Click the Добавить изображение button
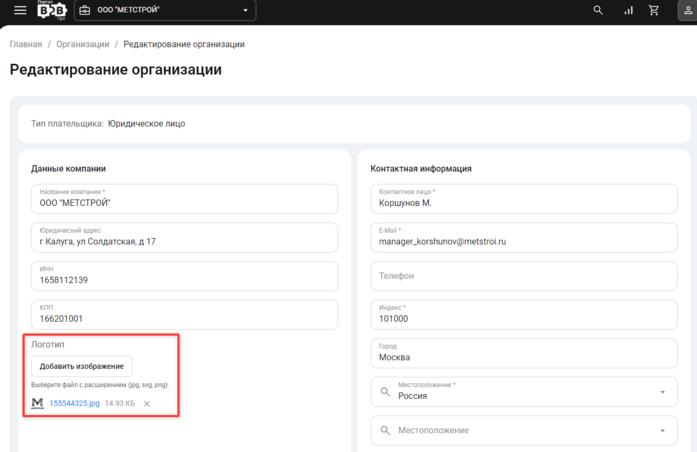This screenshot has width=697, height=452. tap(82, 366)
